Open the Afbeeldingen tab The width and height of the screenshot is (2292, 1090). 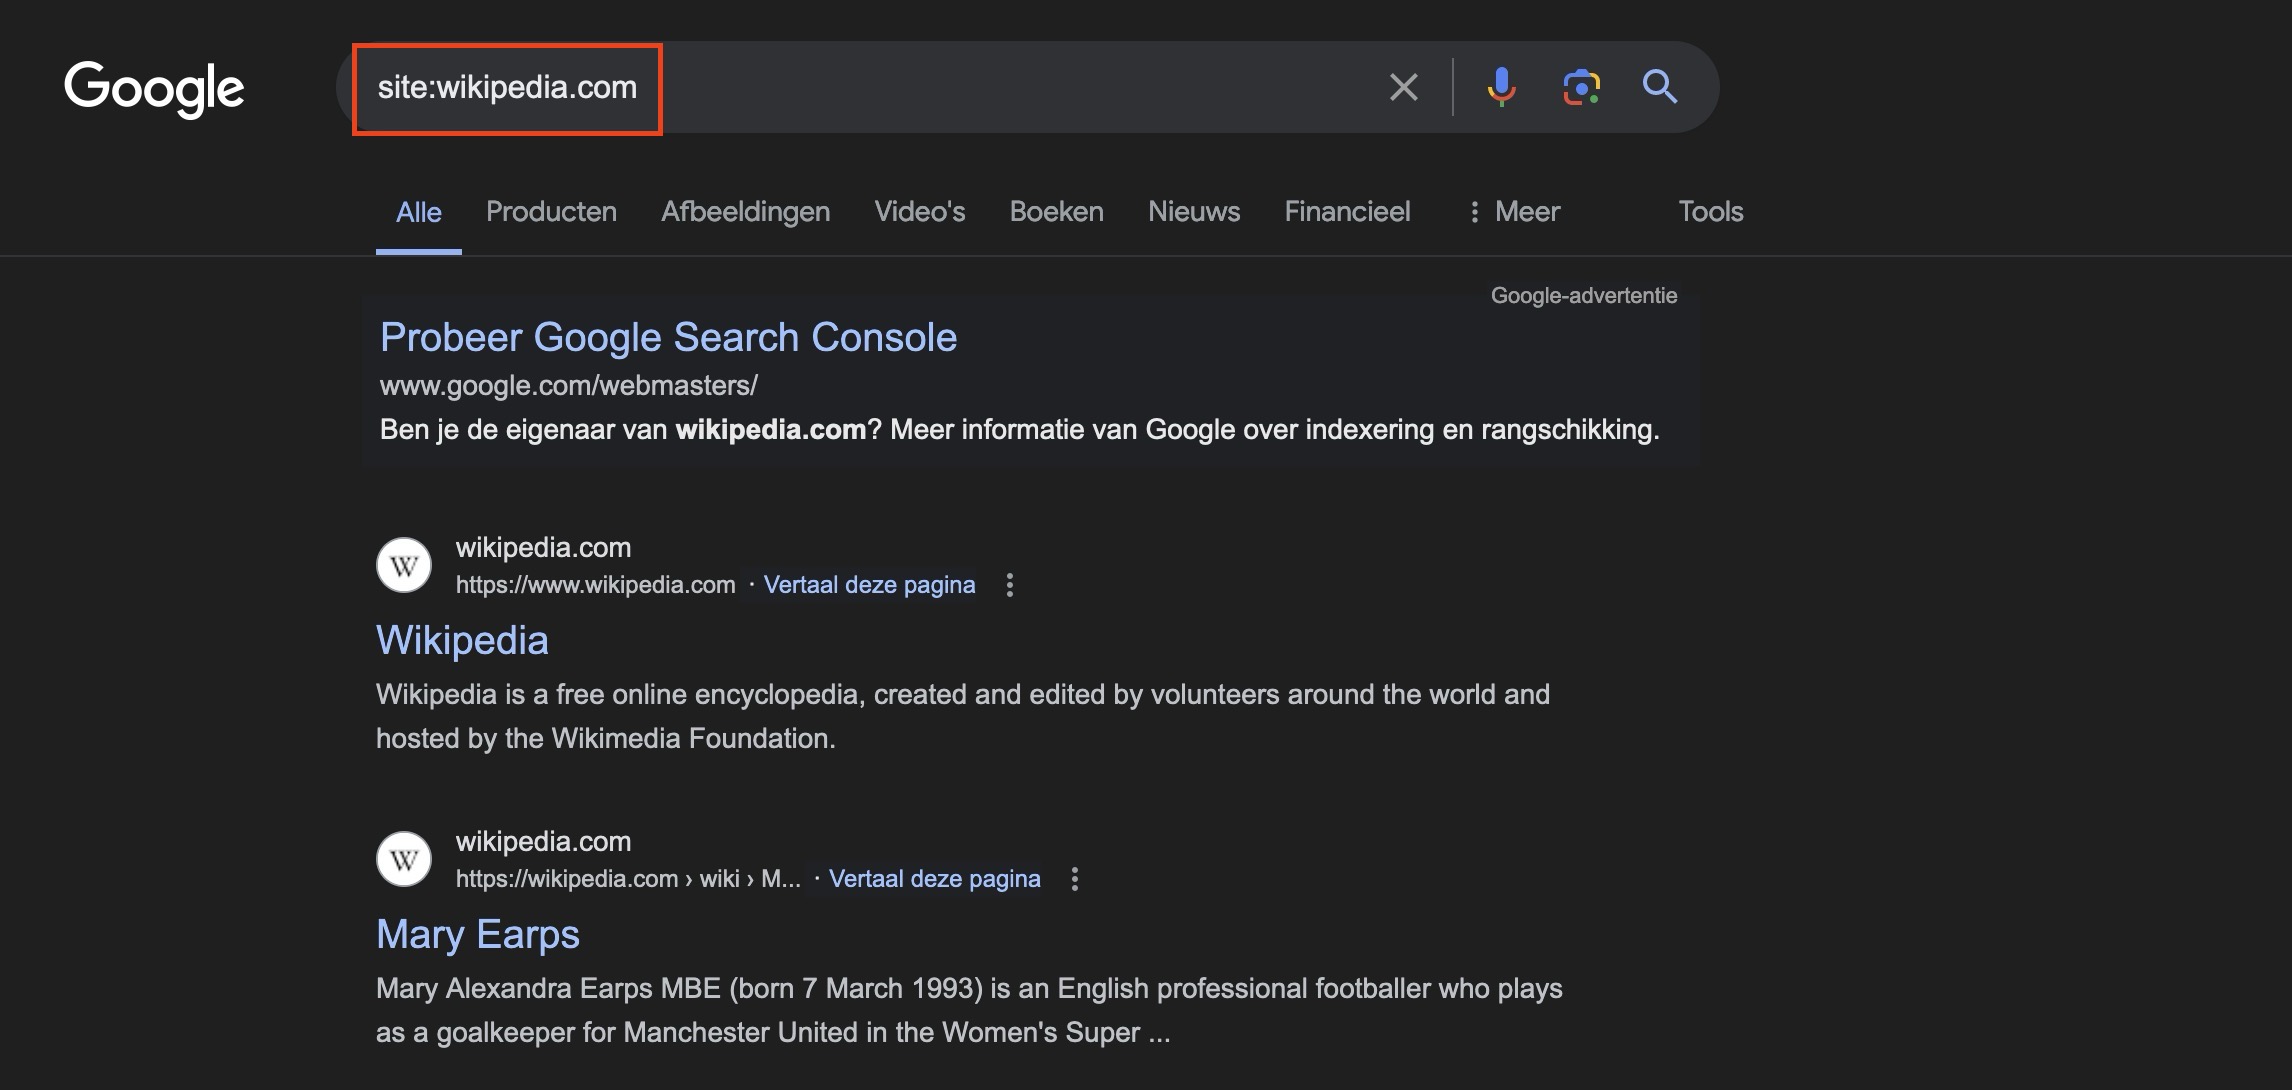click(x=745, y=212)
